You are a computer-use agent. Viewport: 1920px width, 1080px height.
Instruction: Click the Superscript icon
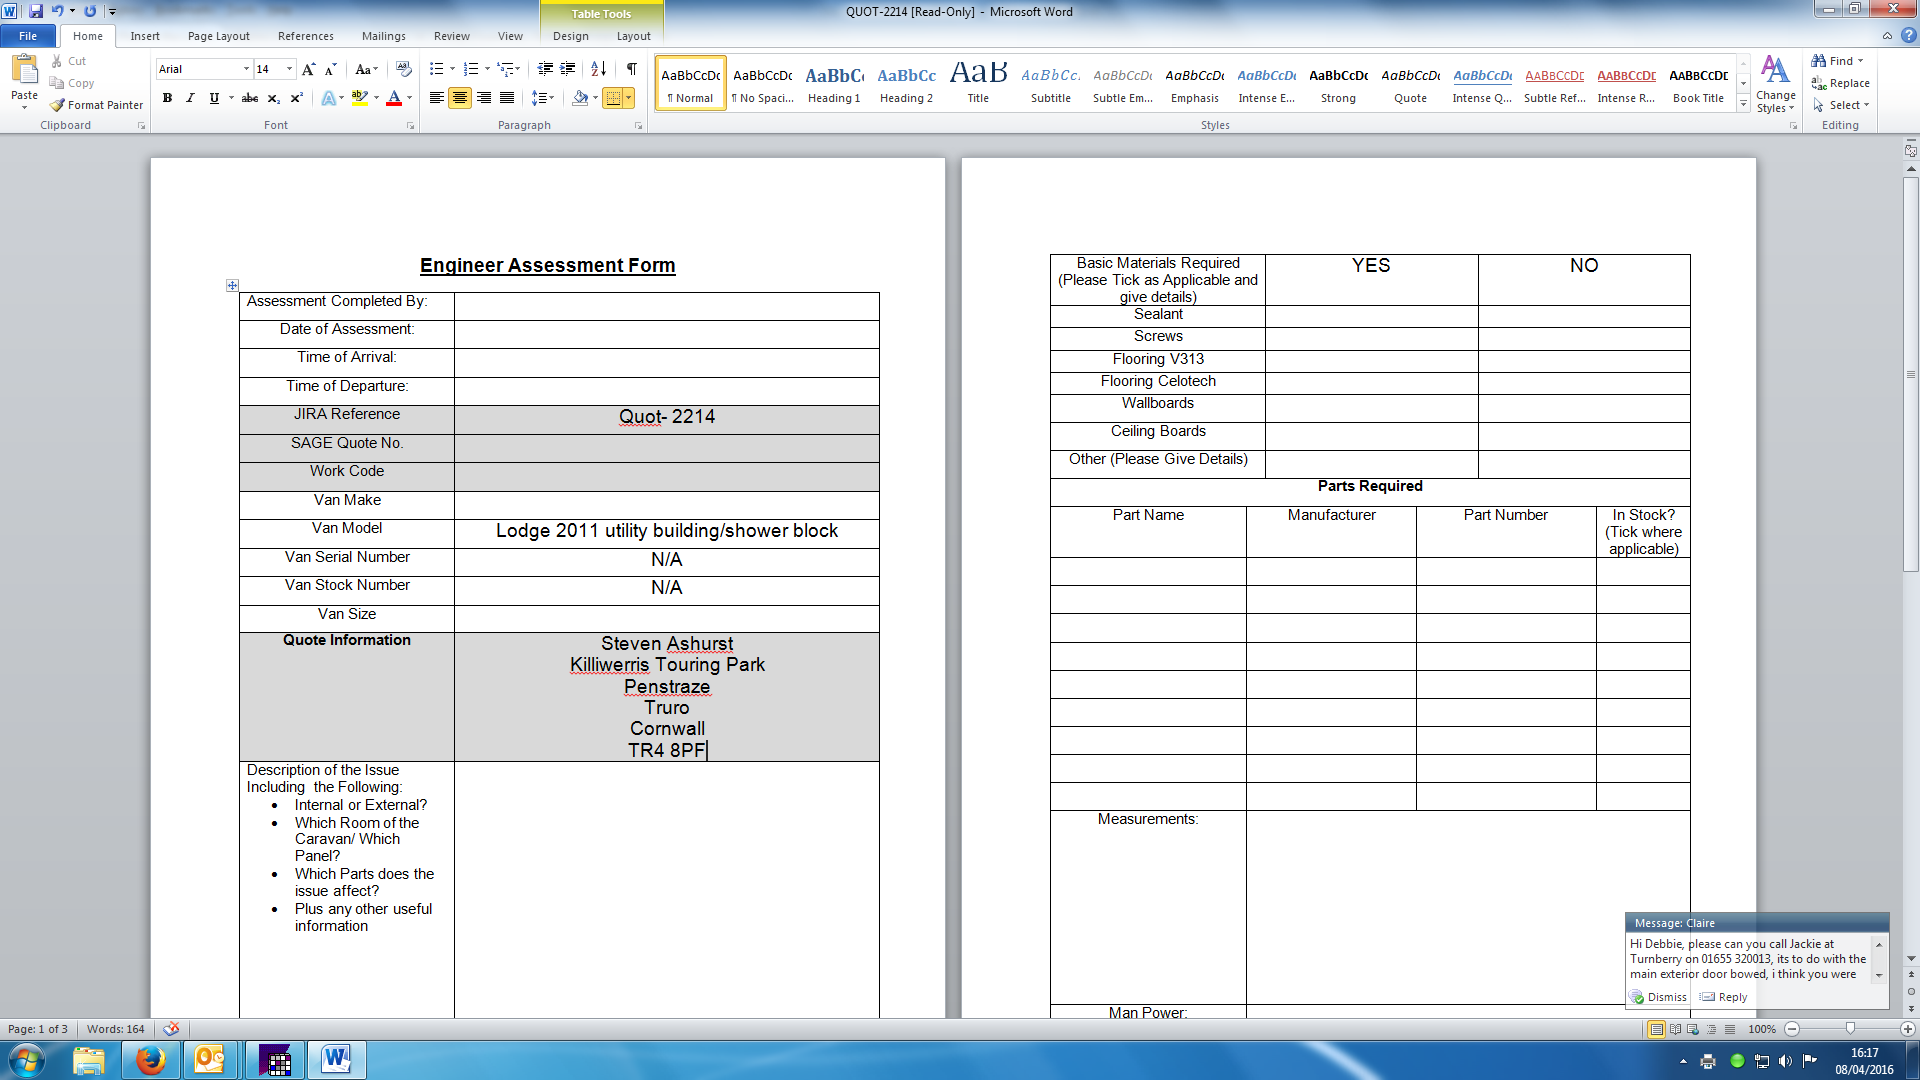pyautogui.click(x=297, y=98)
